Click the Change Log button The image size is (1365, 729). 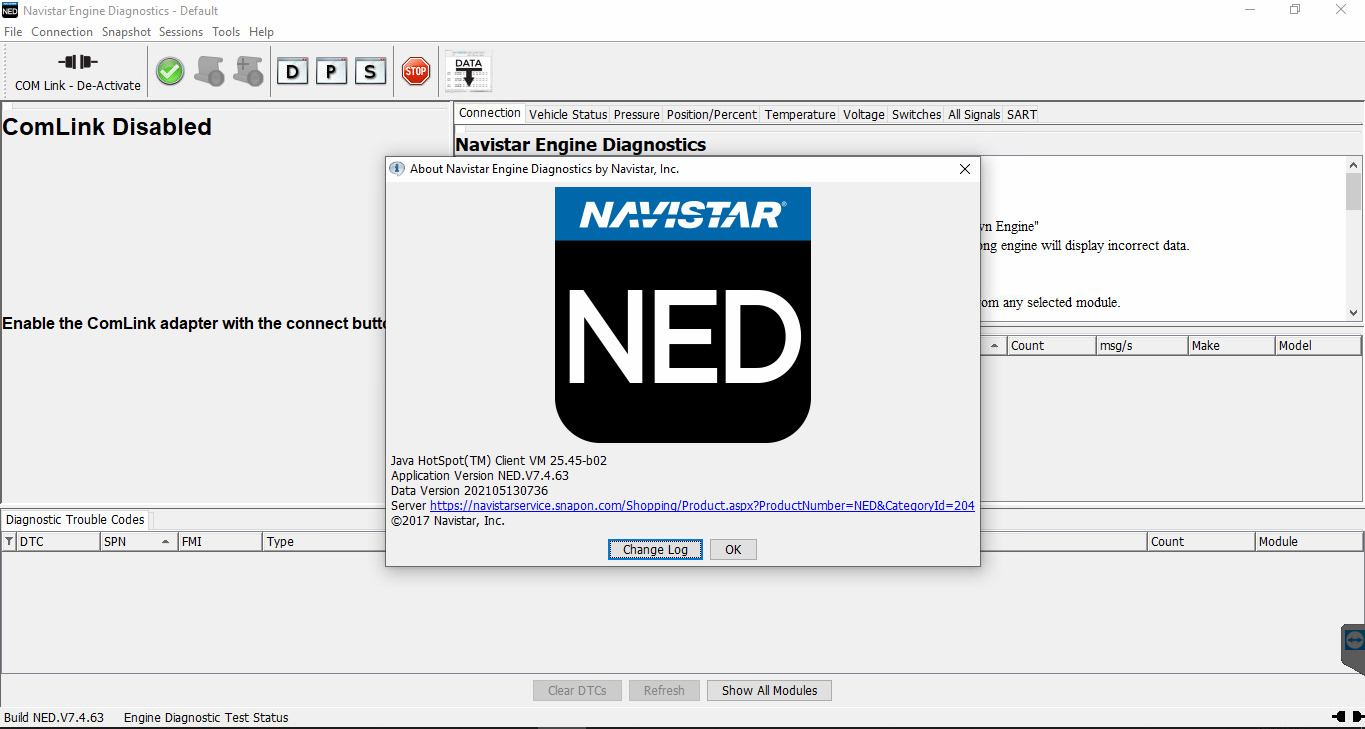[655, 549]
